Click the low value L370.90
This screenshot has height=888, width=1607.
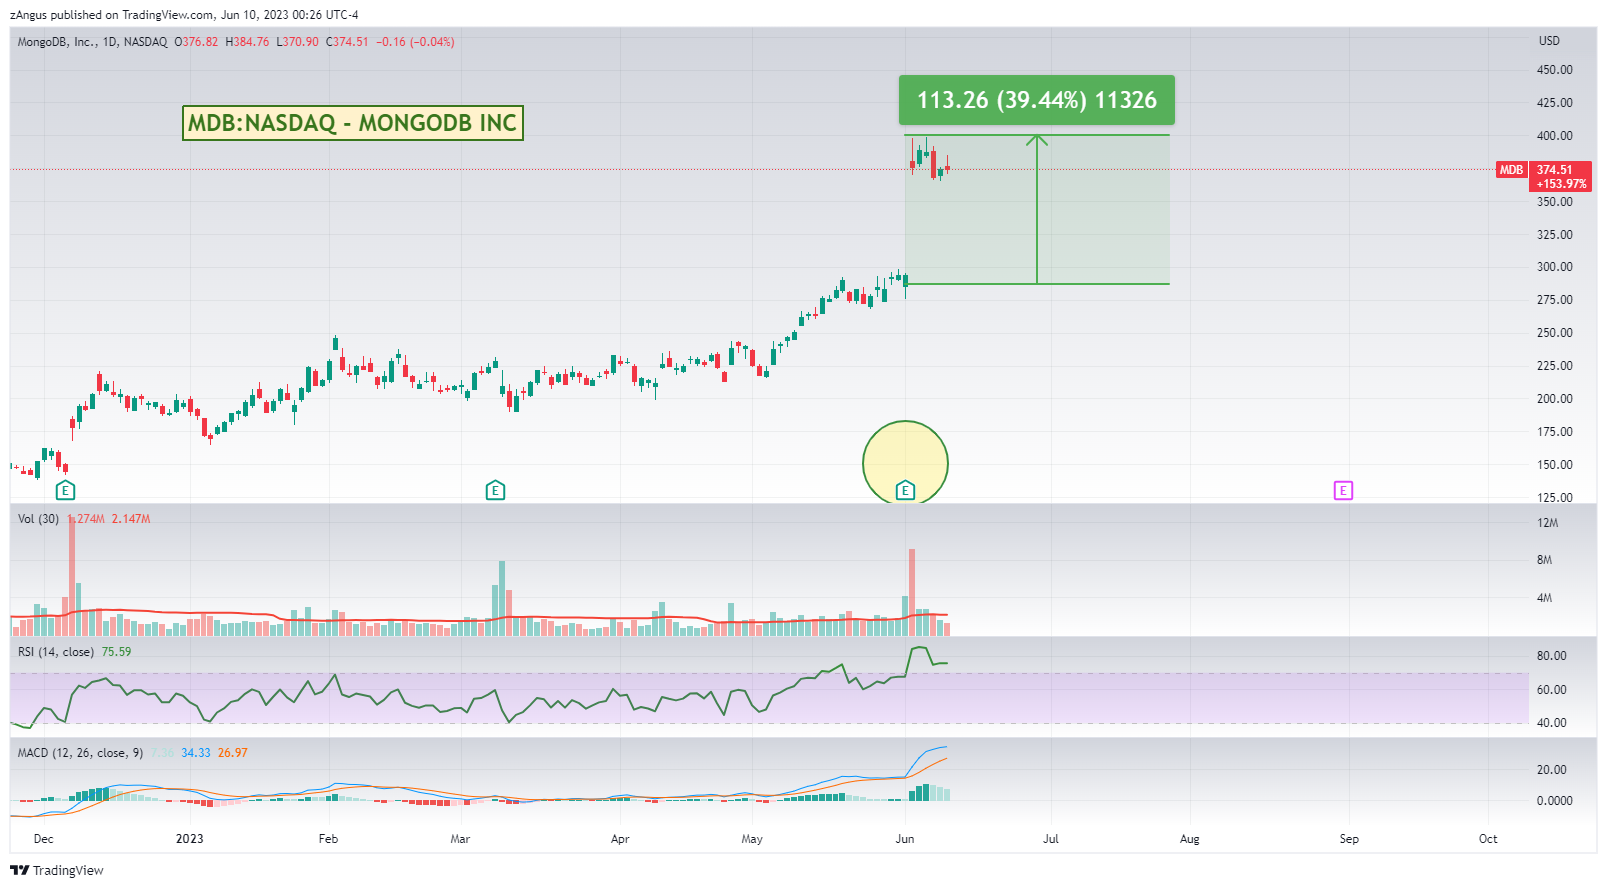point(297,42)
